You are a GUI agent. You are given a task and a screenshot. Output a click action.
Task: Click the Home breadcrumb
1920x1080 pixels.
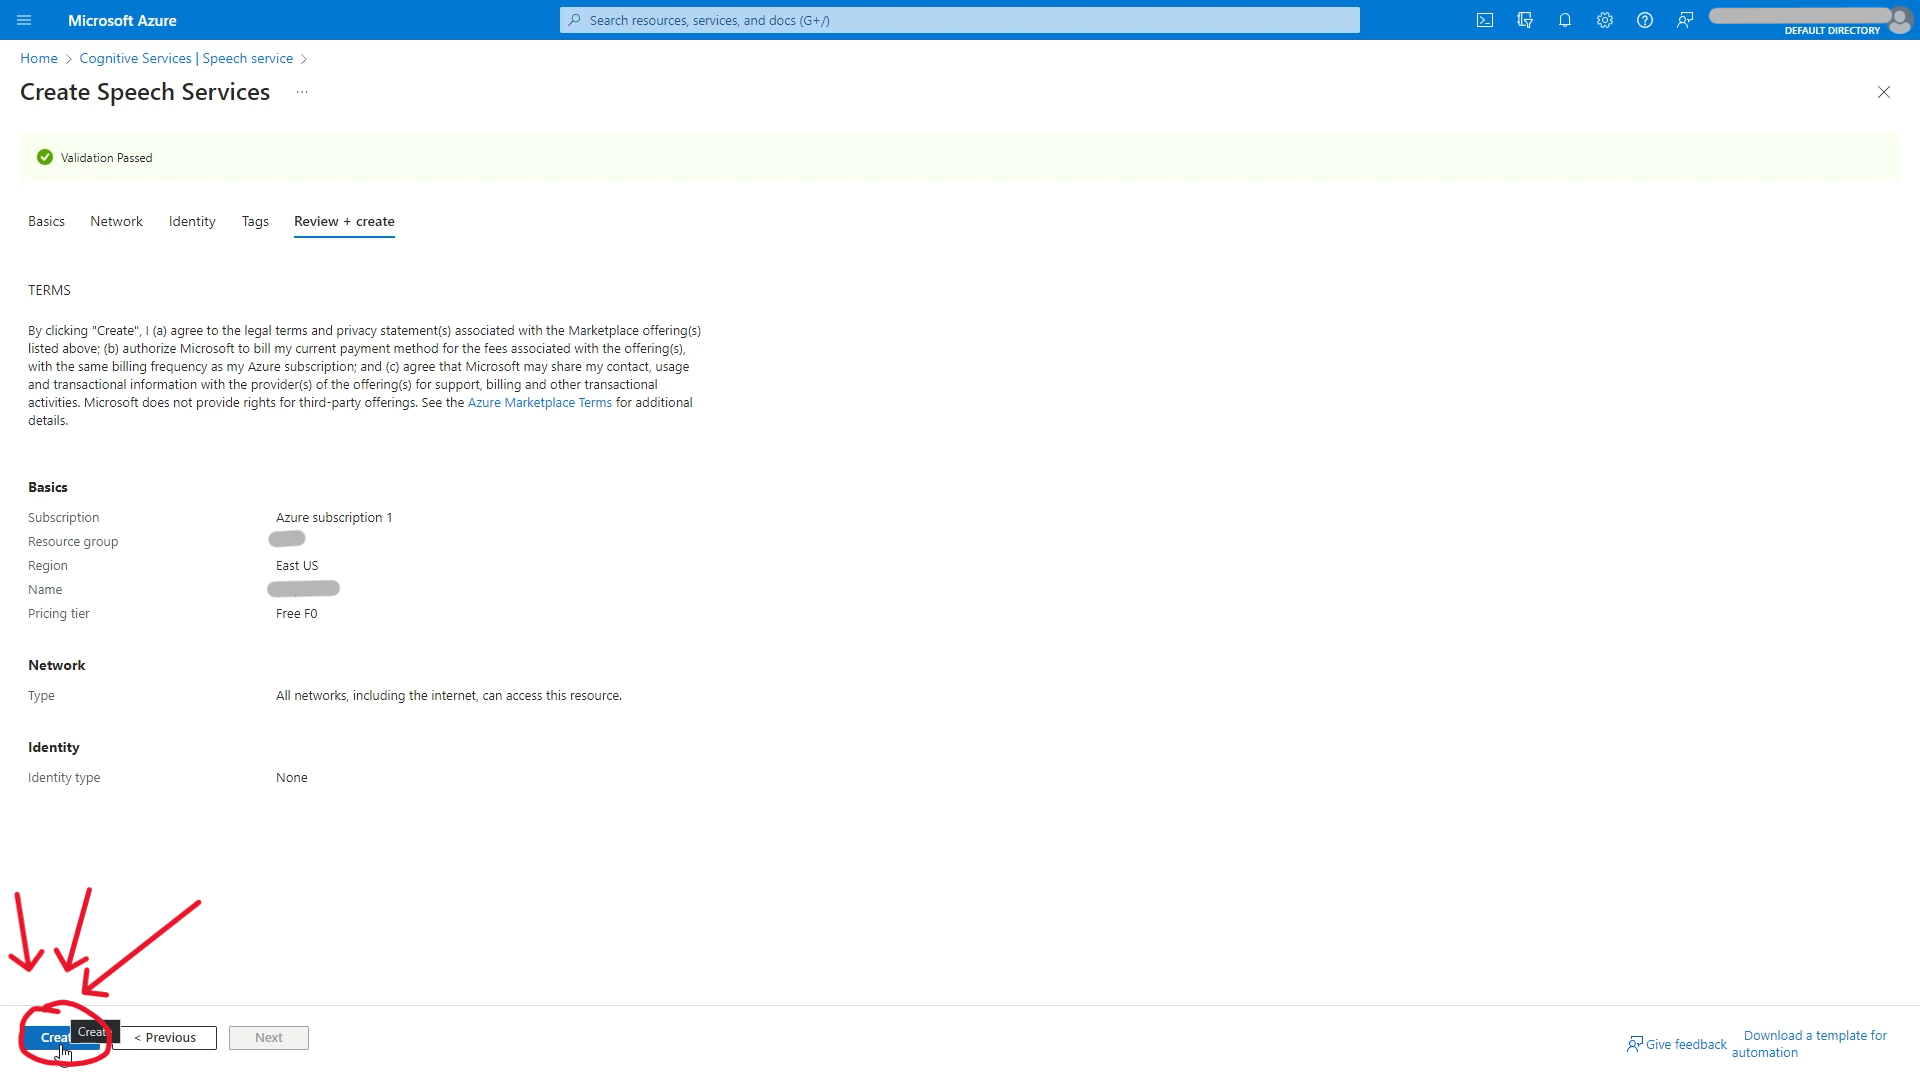[39, 58]
